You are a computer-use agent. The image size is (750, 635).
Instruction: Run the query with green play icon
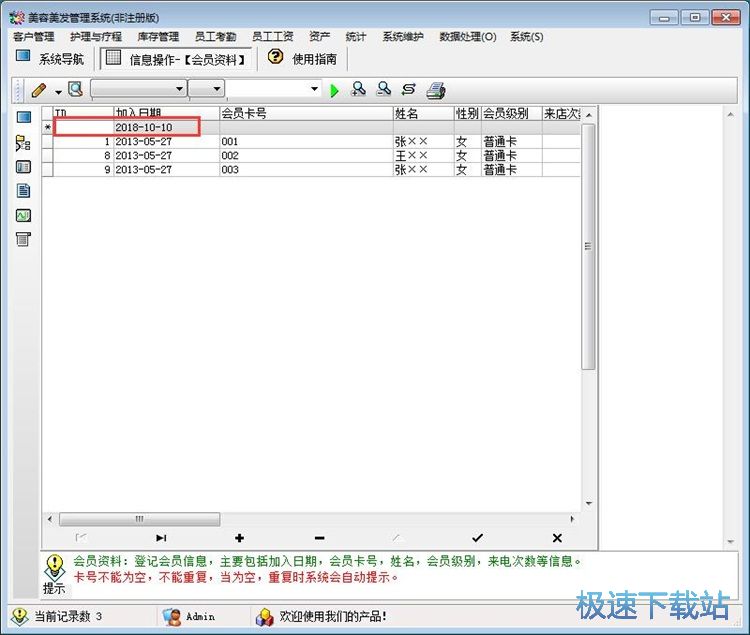(x=334, y=90)
